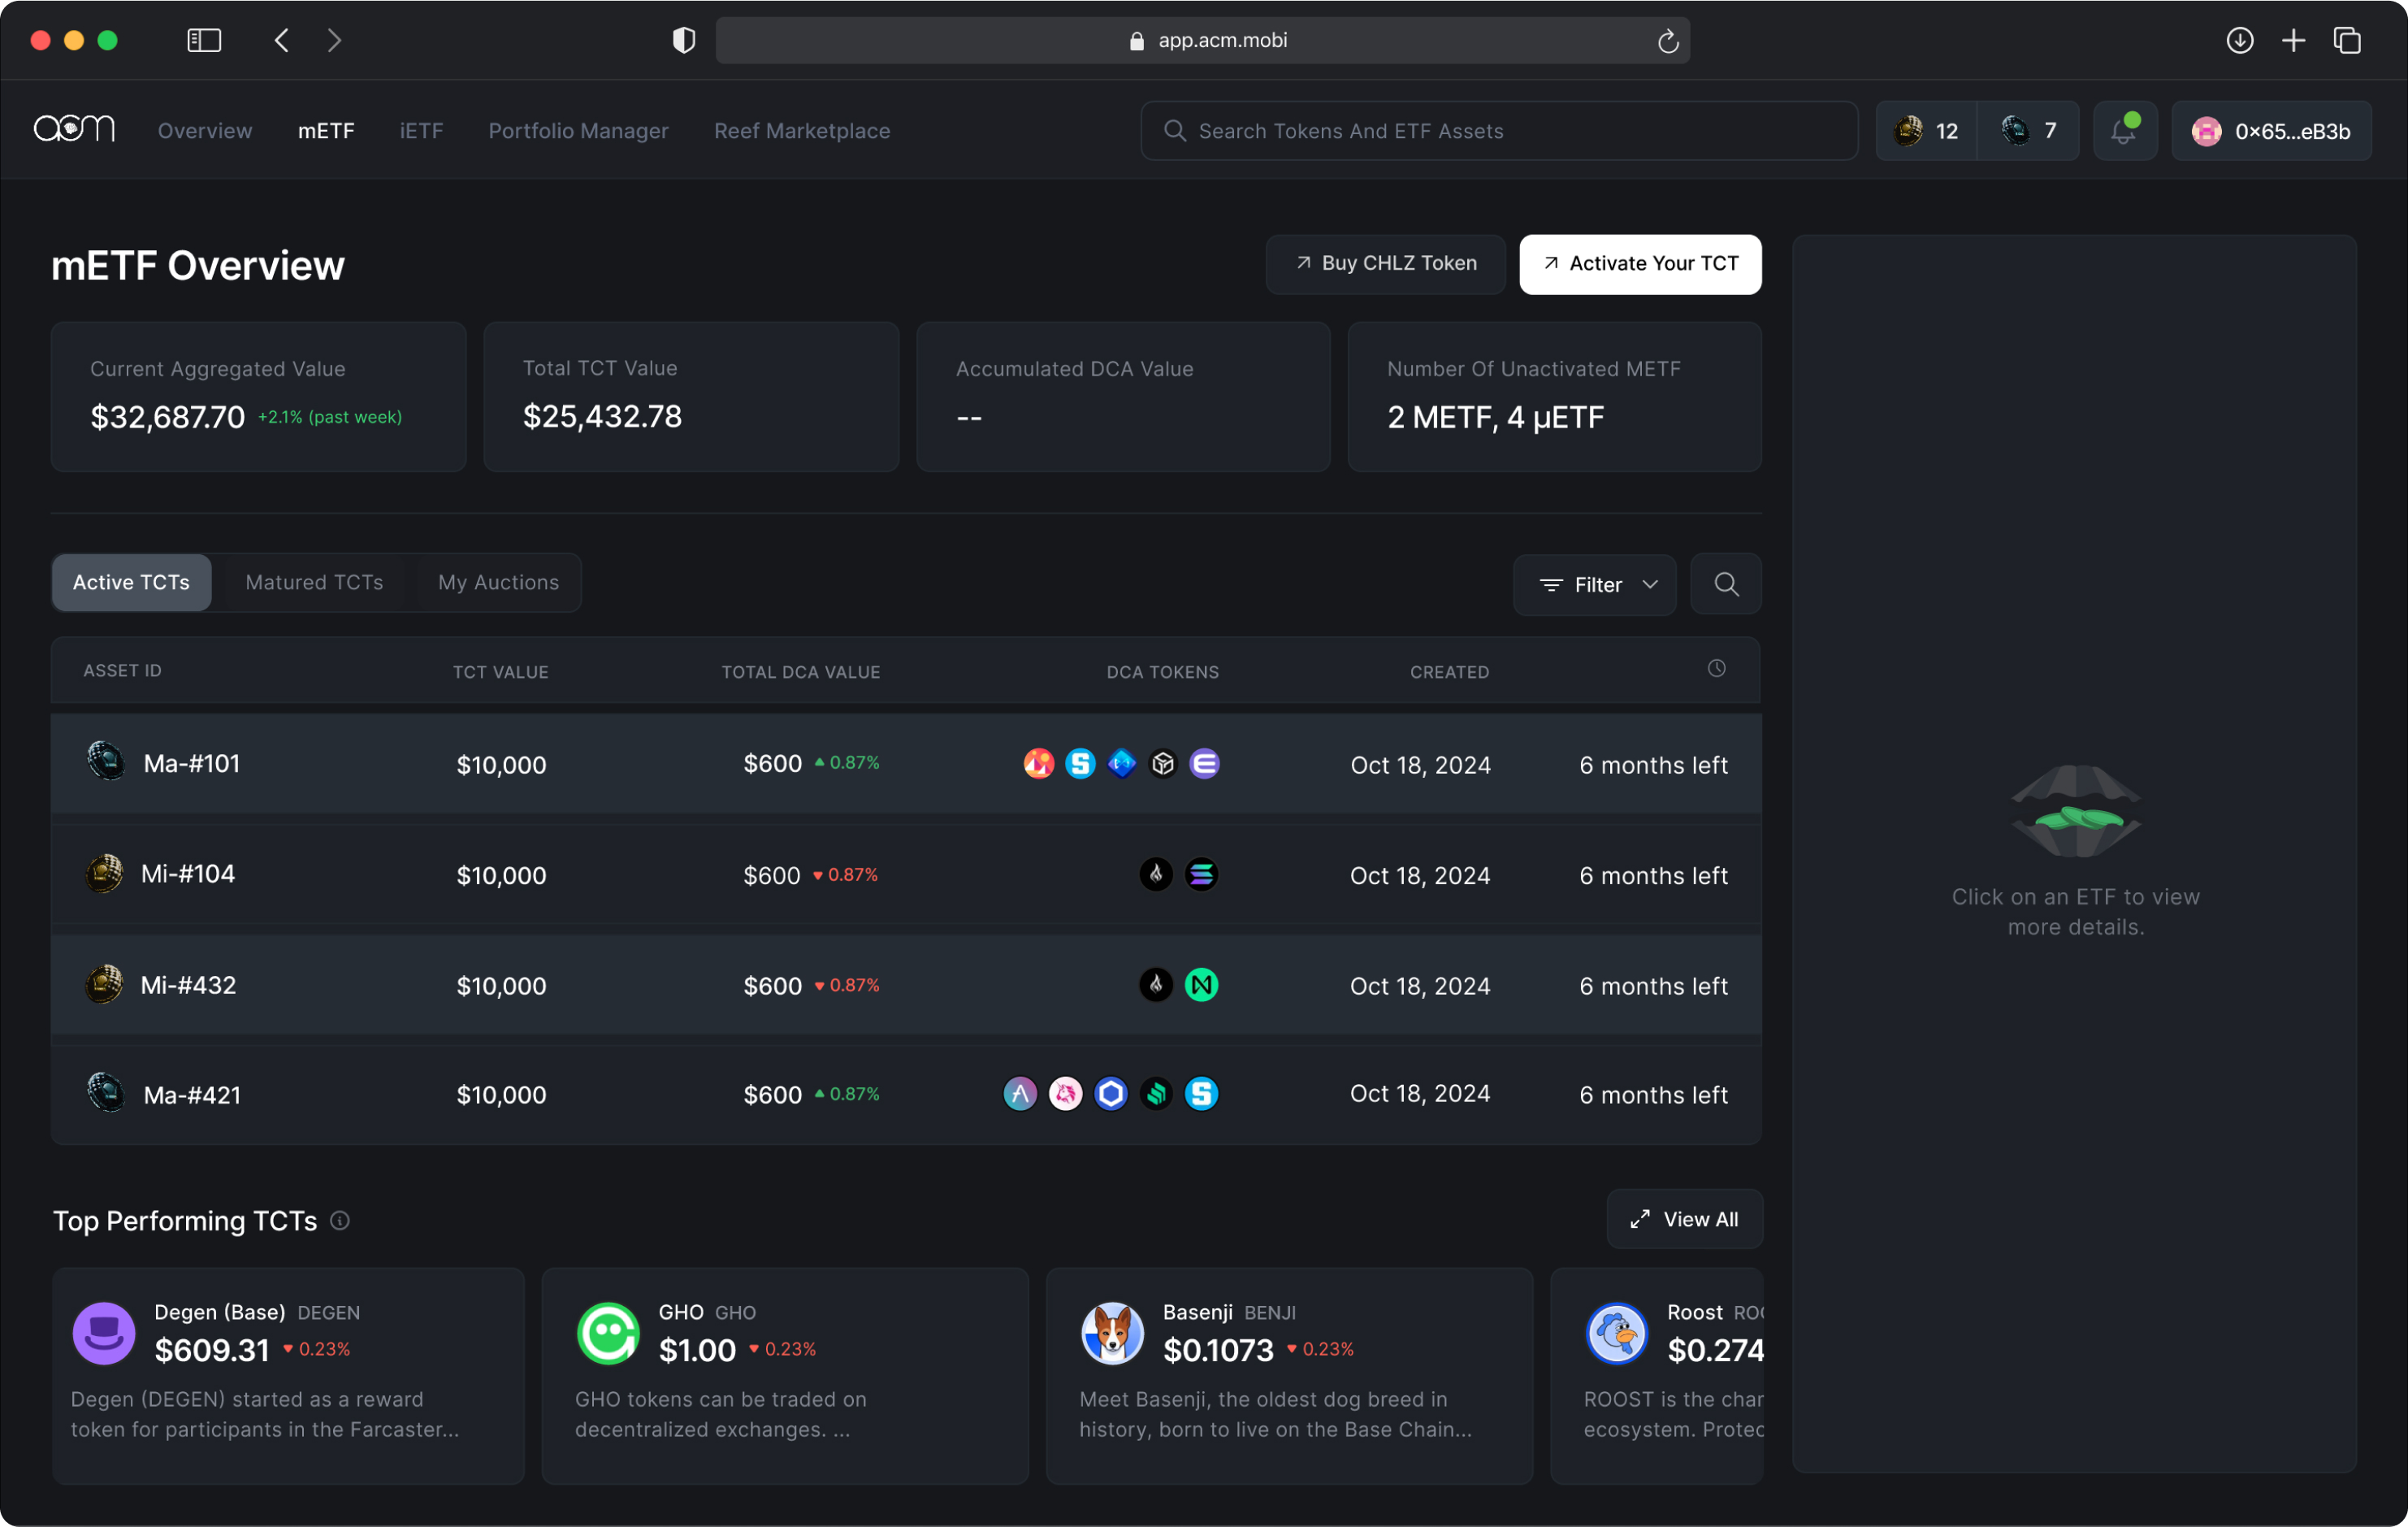Viewport: 2408px width, 1527px height.
Task: Open iETF in top navigation
Action: pos(421,130)
